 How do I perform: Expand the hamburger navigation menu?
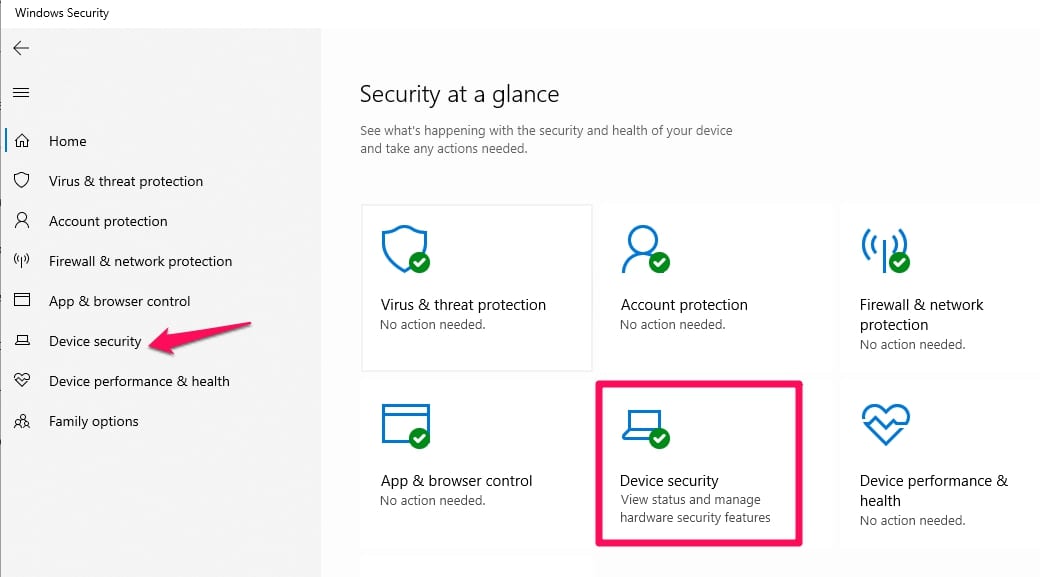point(21,92)
